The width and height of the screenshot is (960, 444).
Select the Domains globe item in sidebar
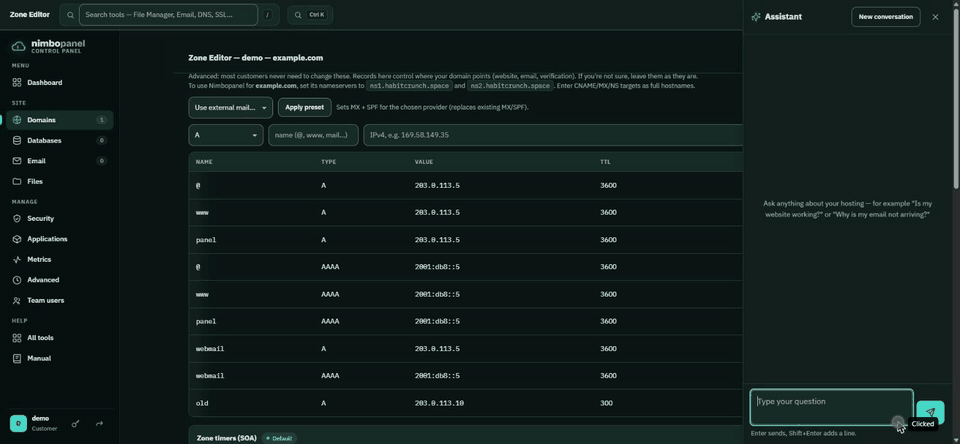click(x=59, y=120)
